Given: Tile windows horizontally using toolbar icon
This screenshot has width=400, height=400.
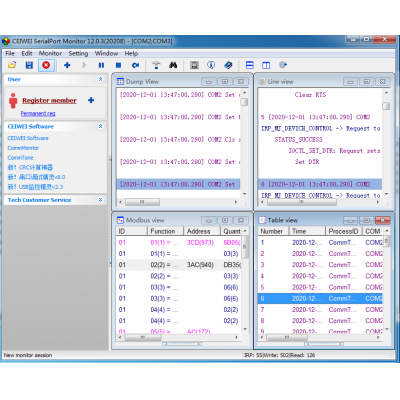Looking at the screenshot, I should click(x=249, y=65).
